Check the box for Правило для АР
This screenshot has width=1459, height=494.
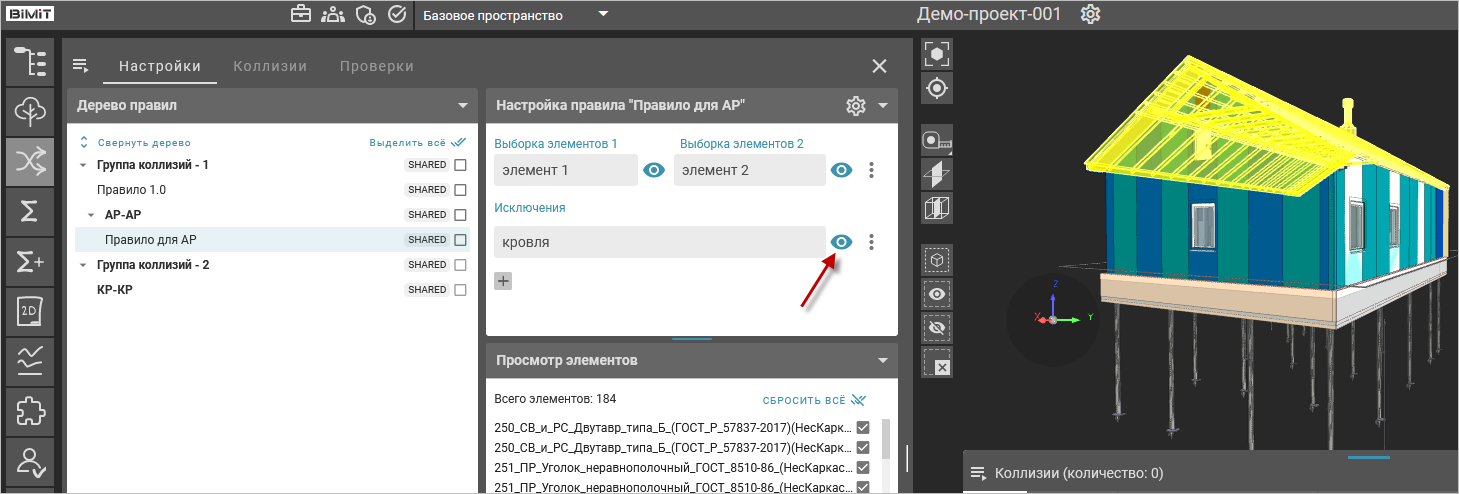[x=461, y=240]
